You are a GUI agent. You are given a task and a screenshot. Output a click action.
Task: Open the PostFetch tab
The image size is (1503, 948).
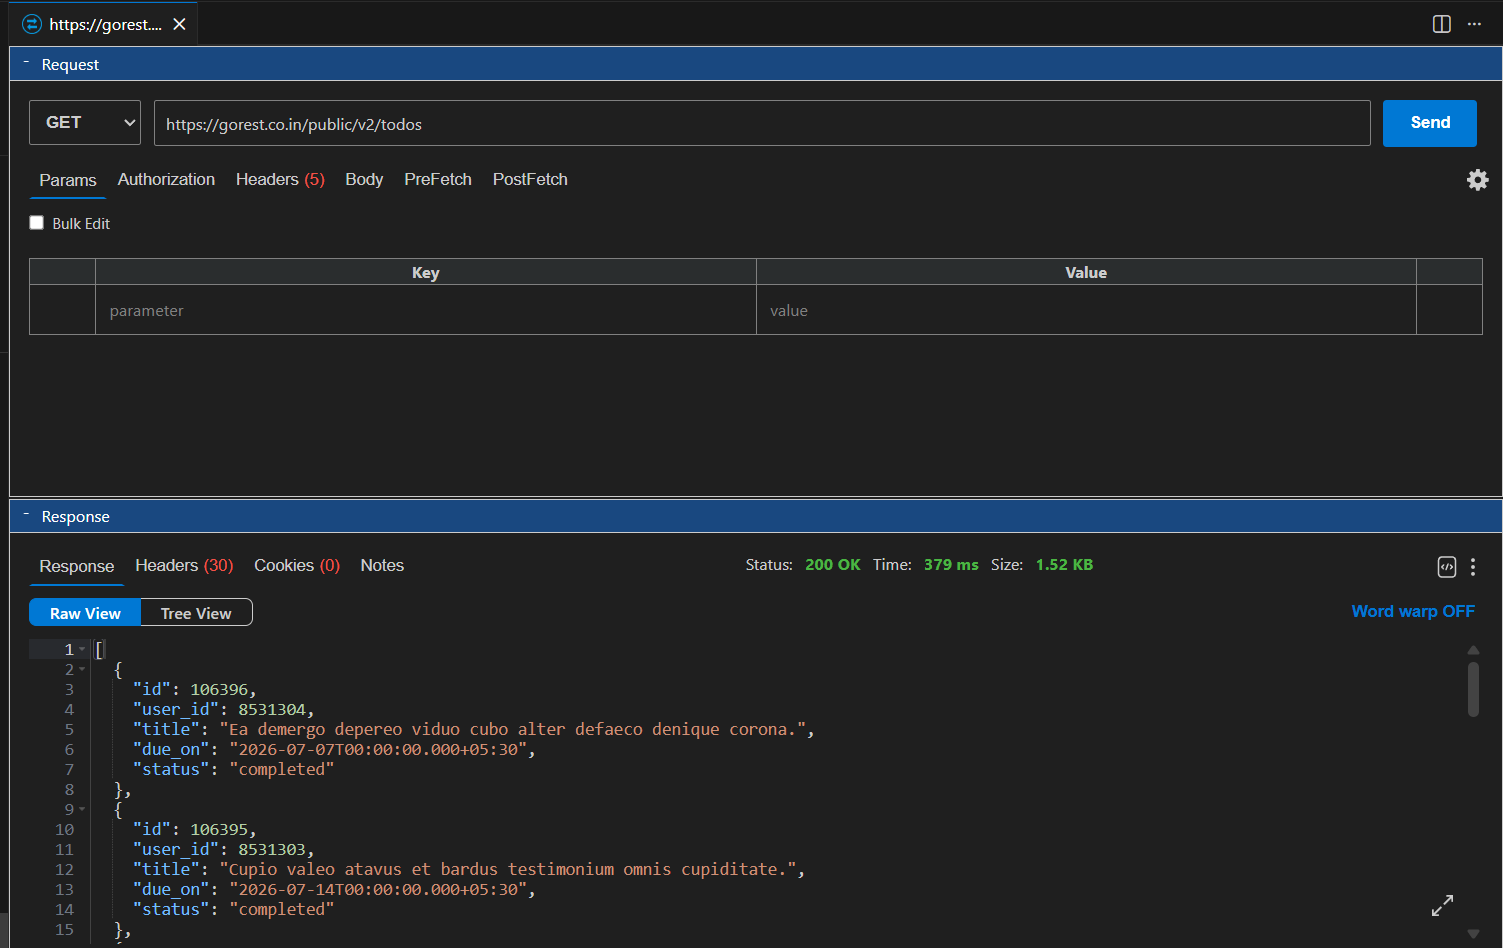coord(530,179)
